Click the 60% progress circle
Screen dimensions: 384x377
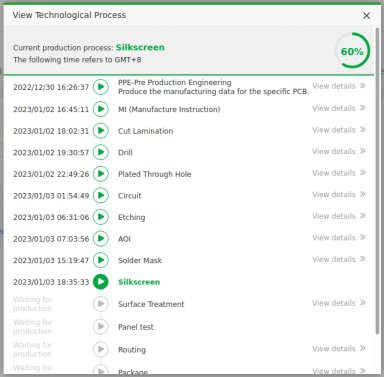pyautogui.click(x=352, y=50)
